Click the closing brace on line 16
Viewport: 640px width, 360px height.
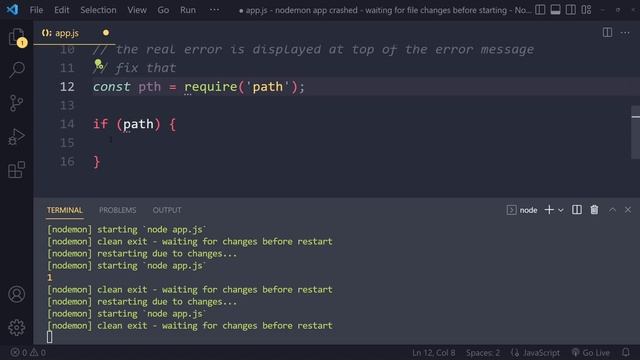[x=97, y=162]
